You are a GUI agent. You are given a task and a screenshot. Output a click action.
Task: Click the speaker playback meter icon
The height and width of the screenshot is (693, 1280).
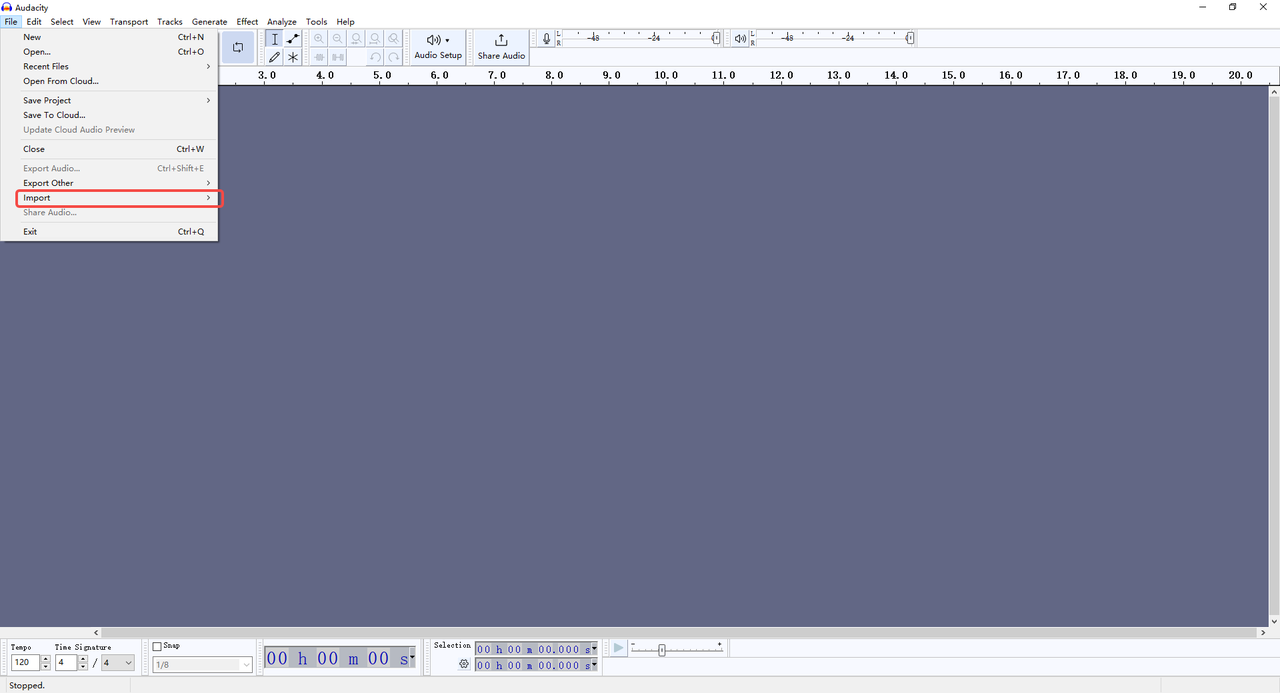[x=740, y=39]
